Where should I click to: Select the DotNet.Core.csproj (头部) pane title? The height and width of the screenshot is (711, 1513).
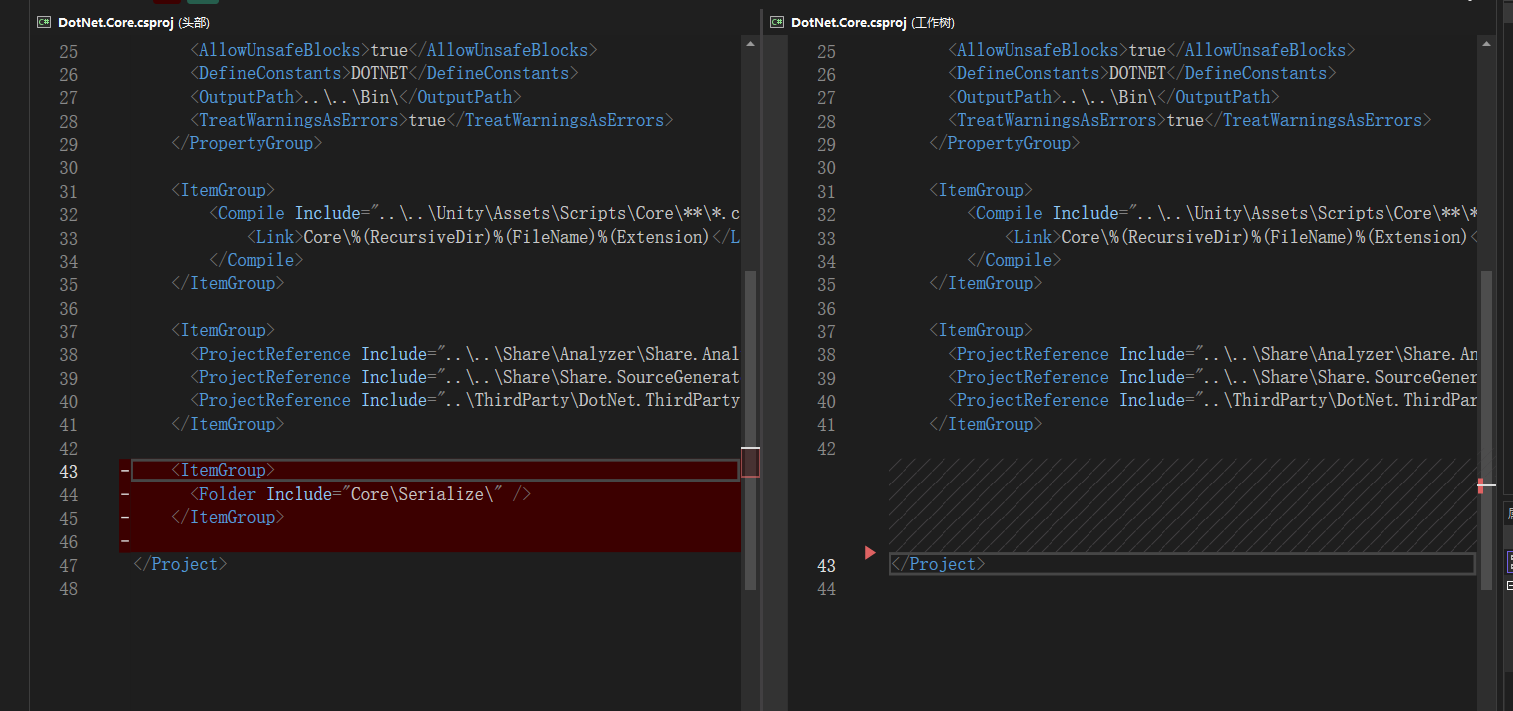click(x=134, y=21)
